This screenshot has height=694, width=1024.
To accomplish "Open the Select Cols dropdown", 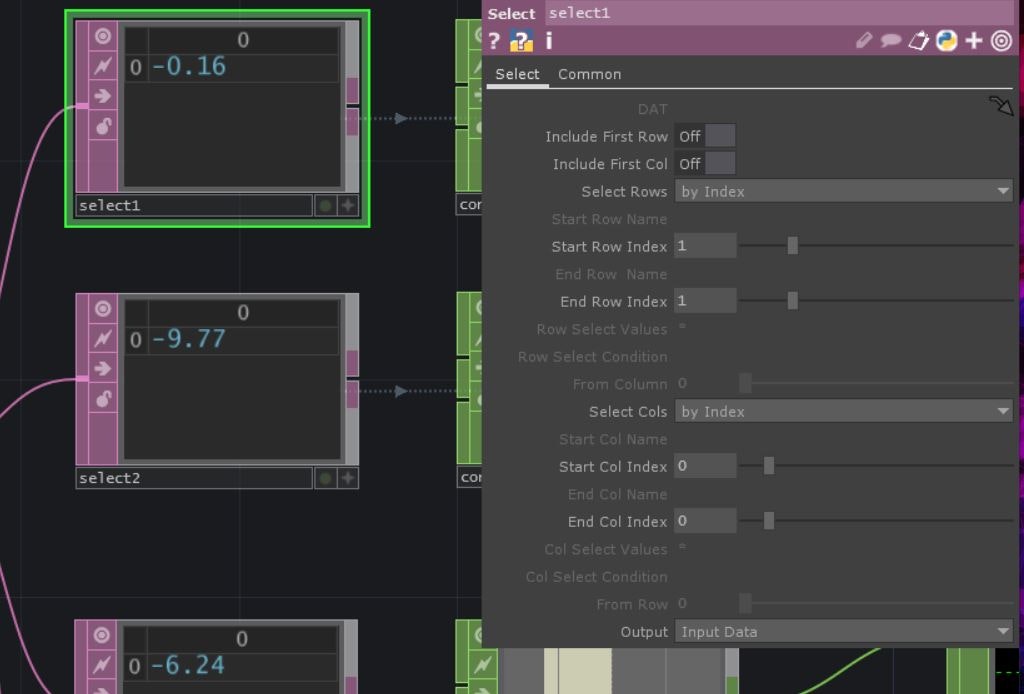I will [844, 411].
